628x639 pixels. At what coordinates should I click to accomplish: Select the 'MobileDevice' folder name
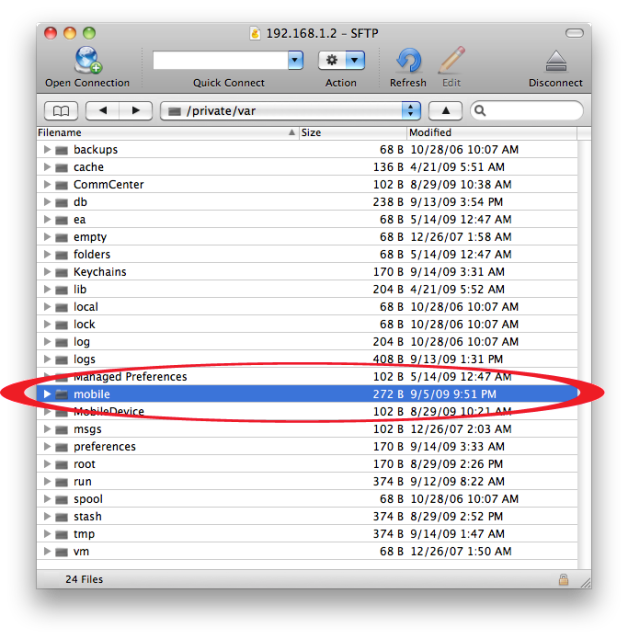(x=109, y=412)
